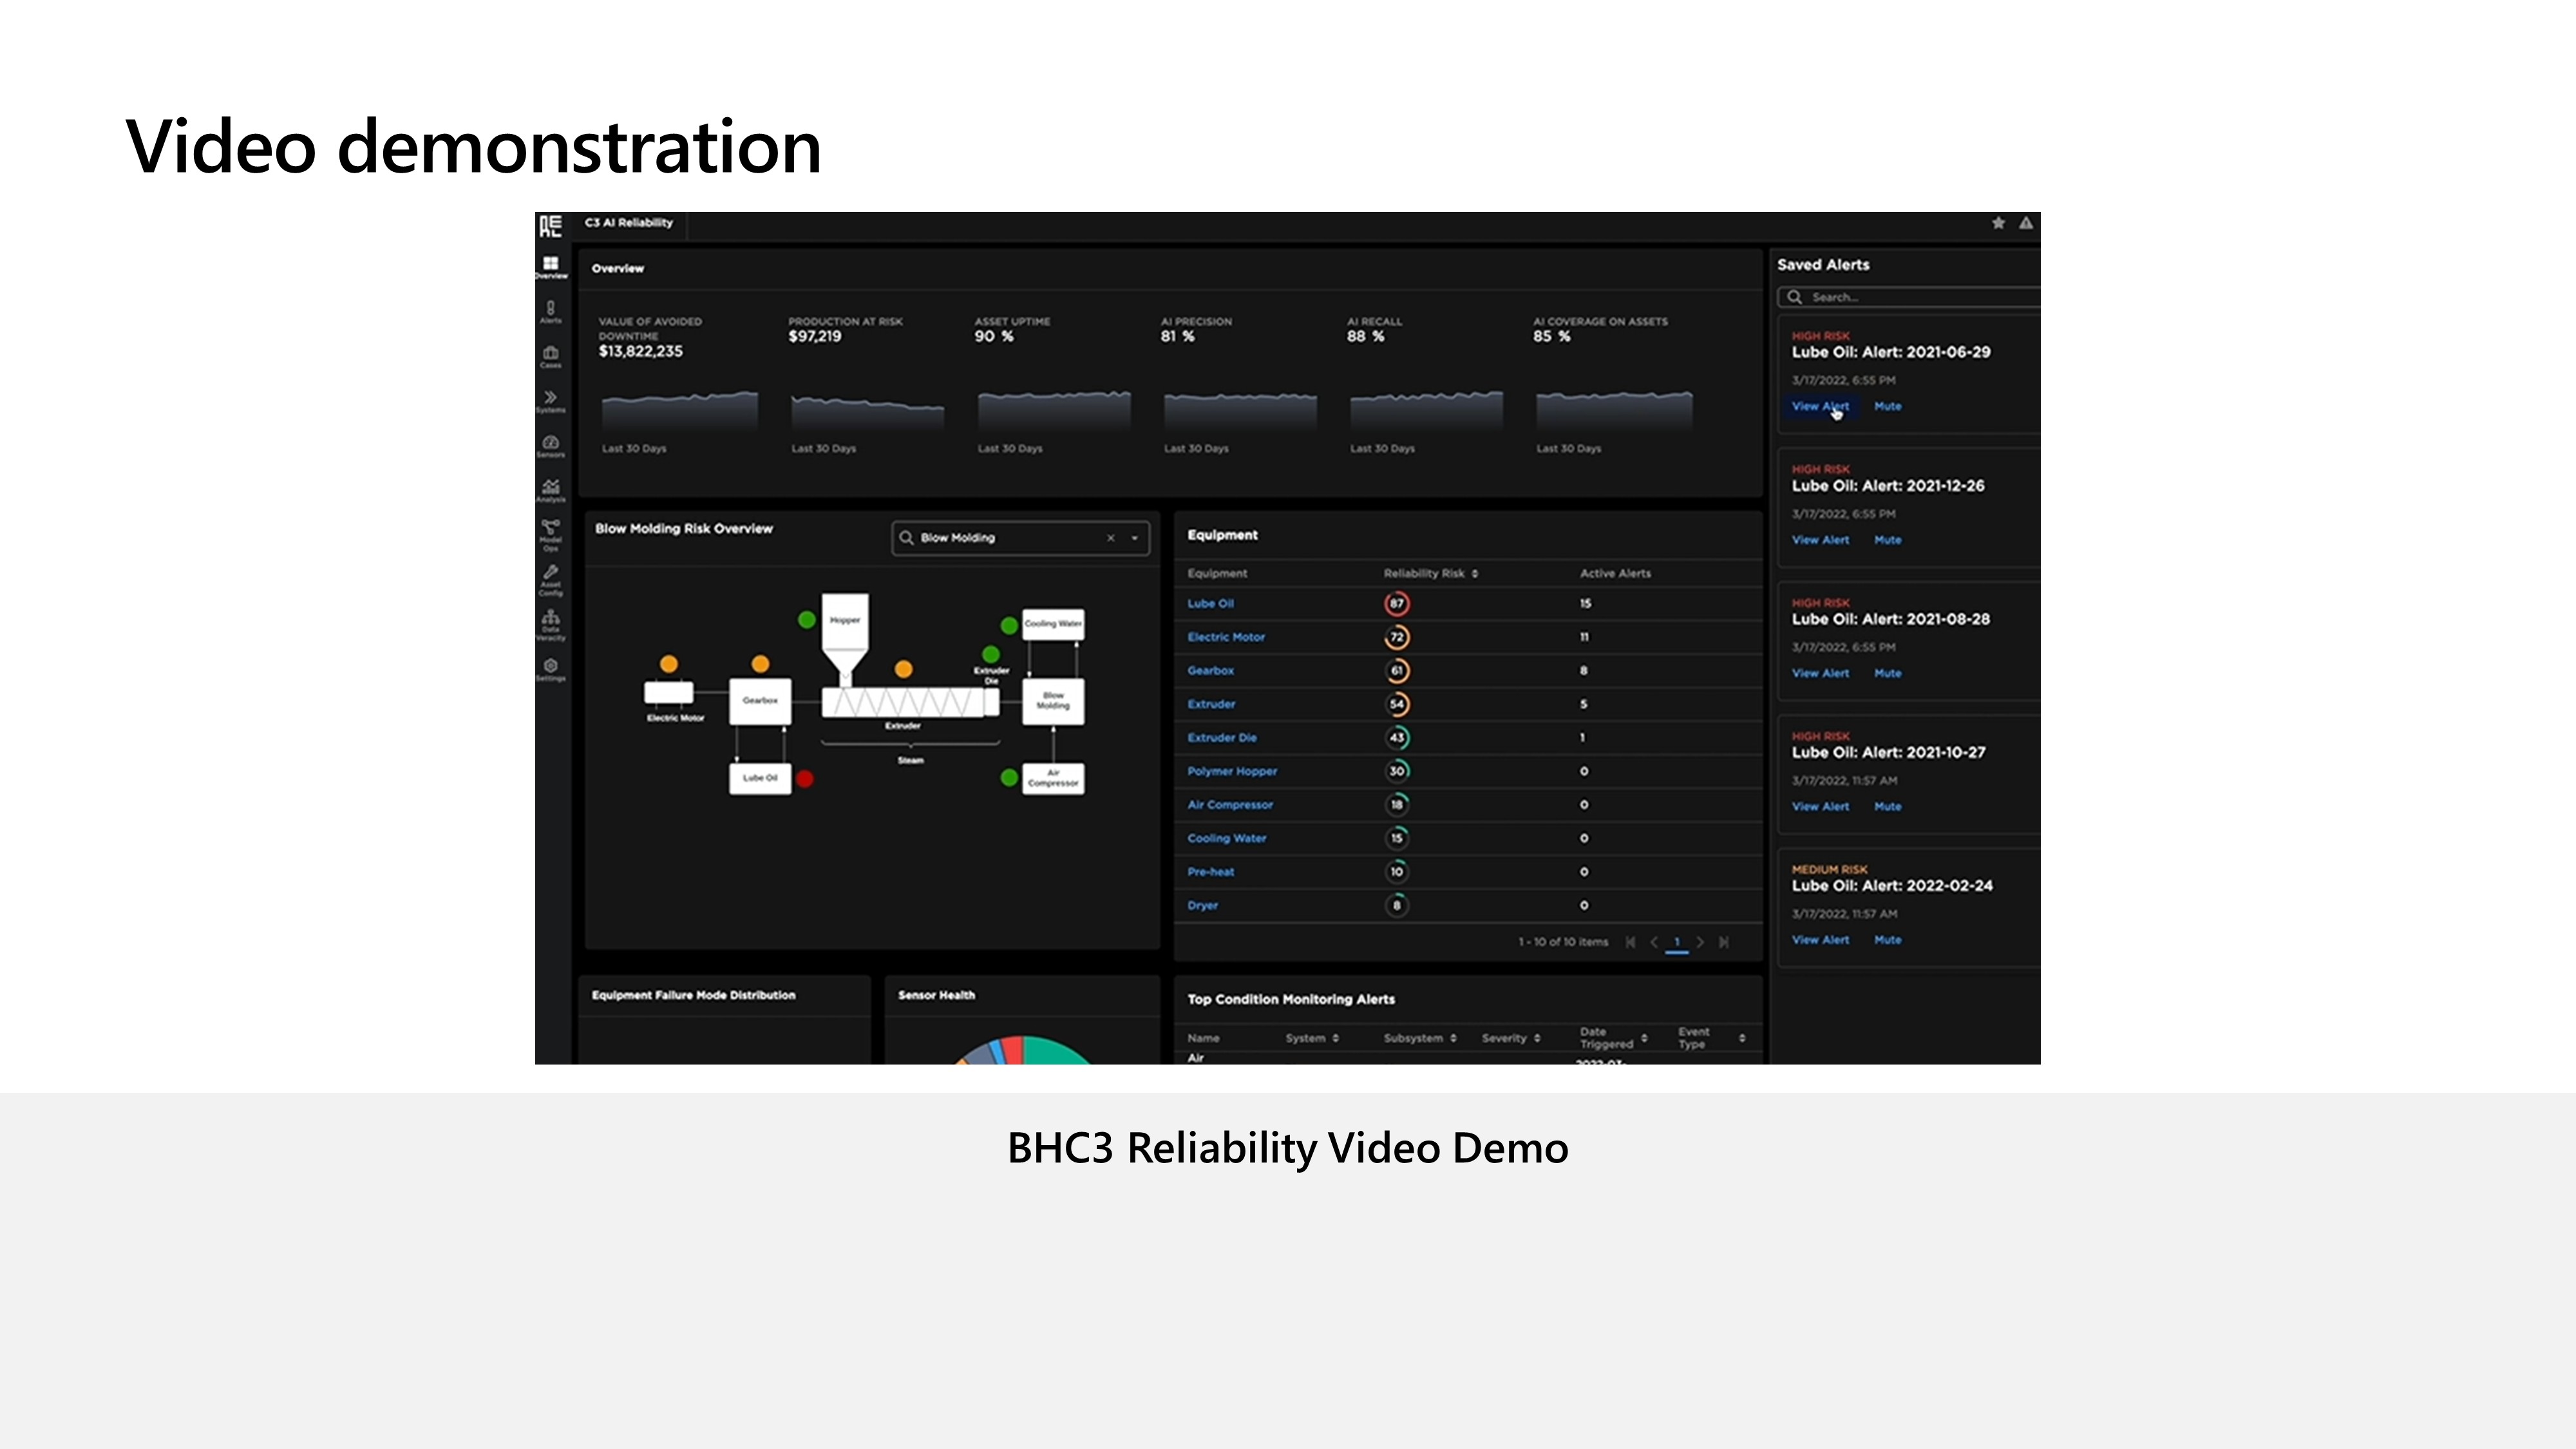
Task: Sort alerts by Severity column
Action: (x=1537, y=1038)
